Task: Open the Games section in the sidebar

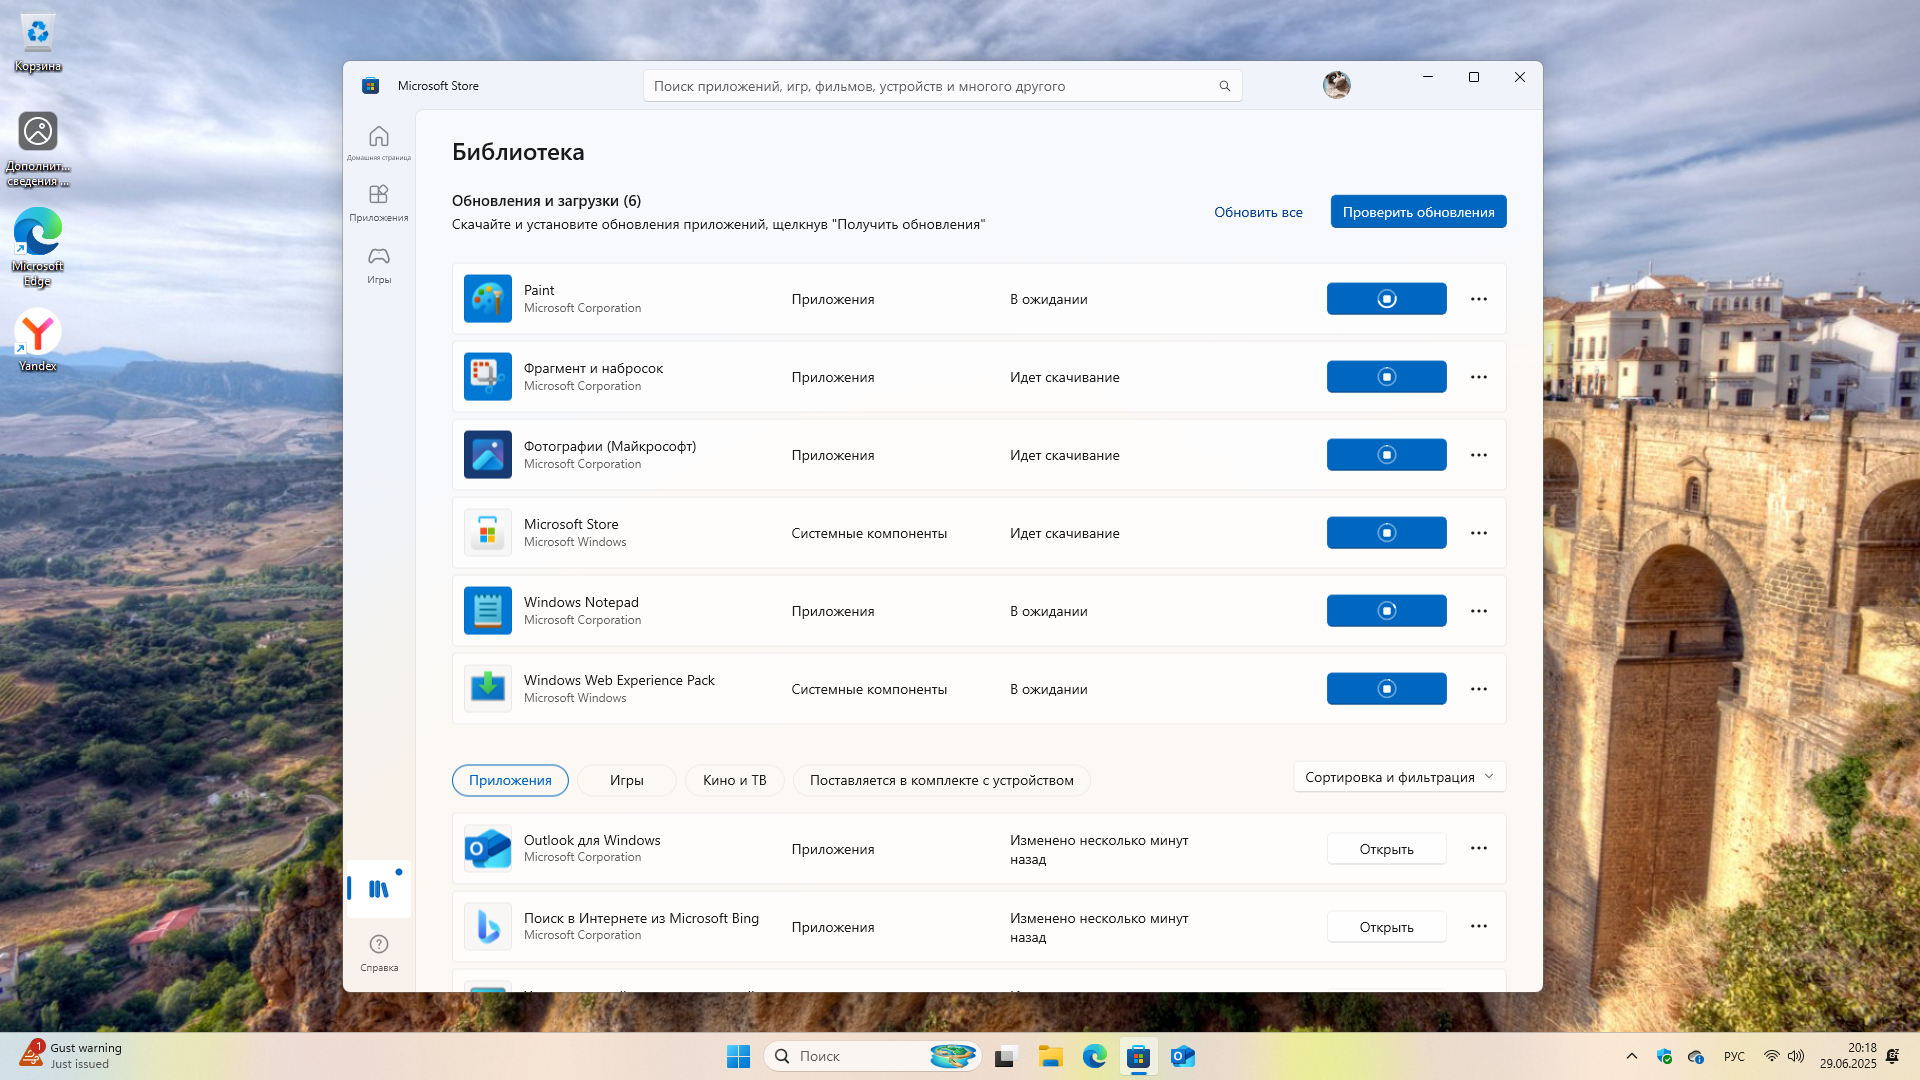Action: click(378, 263)
